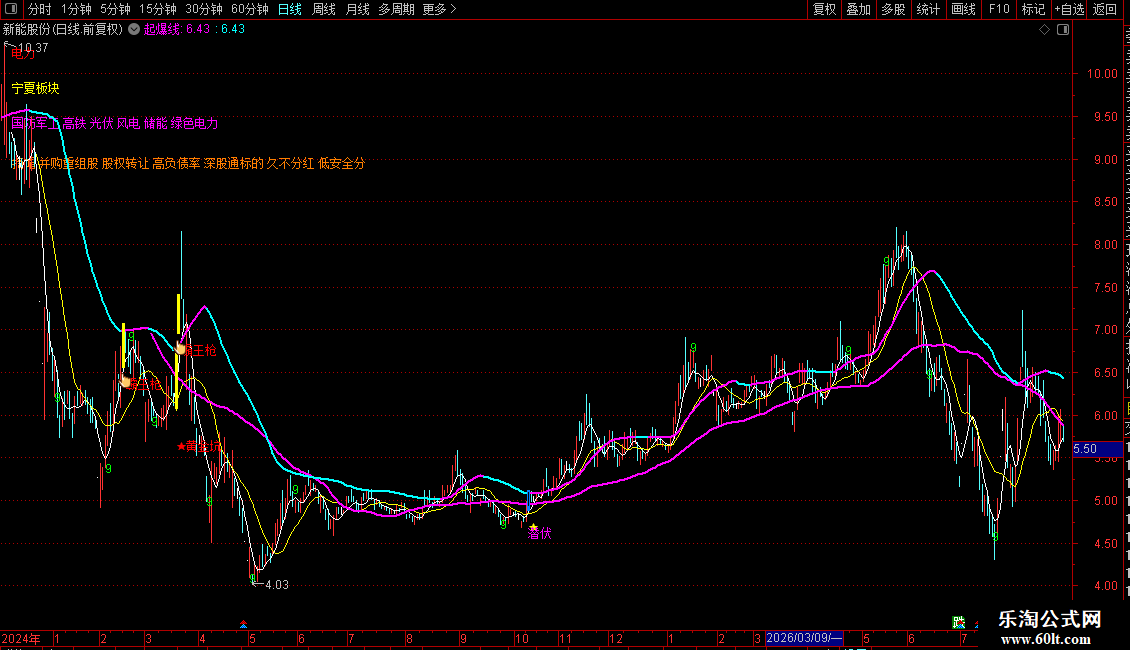Switch to the 5分钟 timeframe
The height and width of the screenshot is (650, 1130).
[115, 9]
